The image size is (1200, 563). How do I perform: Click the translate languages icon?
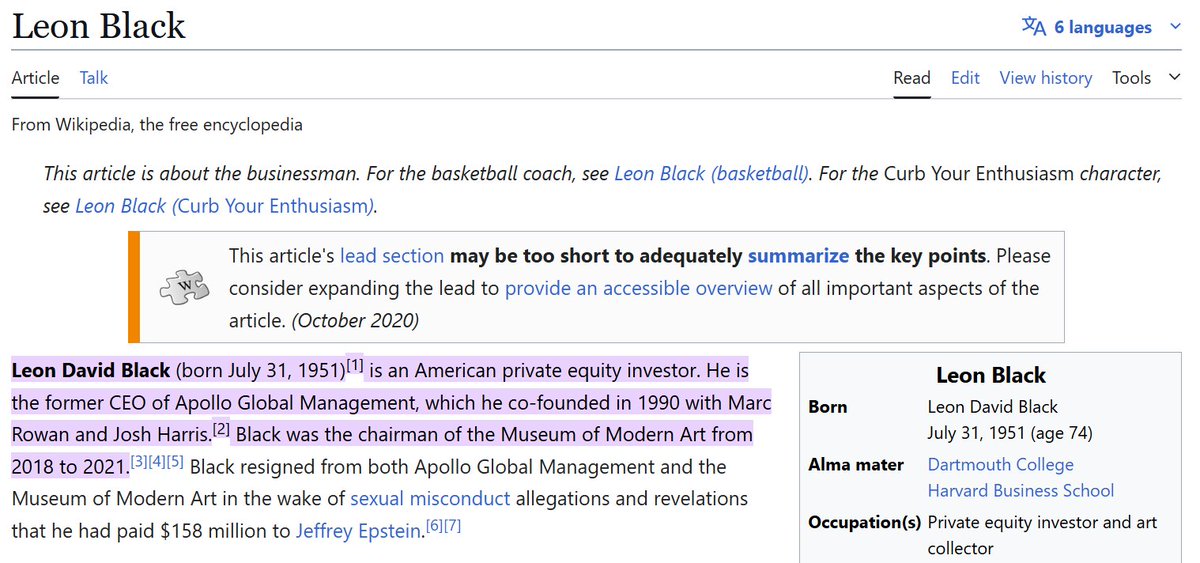(x=1033, y=27)
